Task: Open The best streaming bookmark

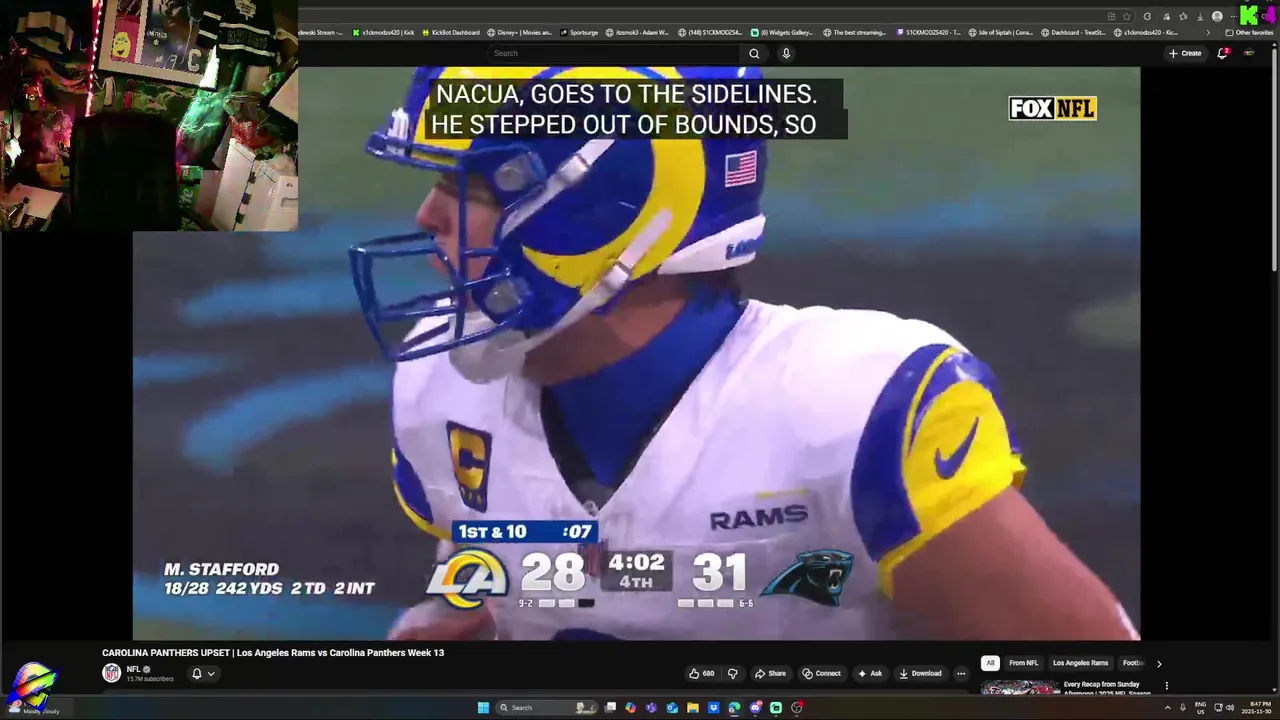Action: [x=855, y=32]
